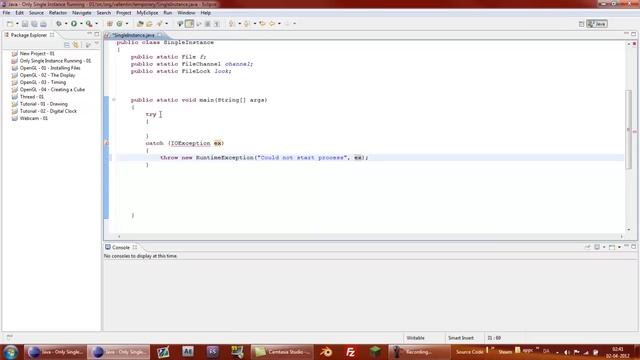Click the Save toolbar icon

[25, 24]
